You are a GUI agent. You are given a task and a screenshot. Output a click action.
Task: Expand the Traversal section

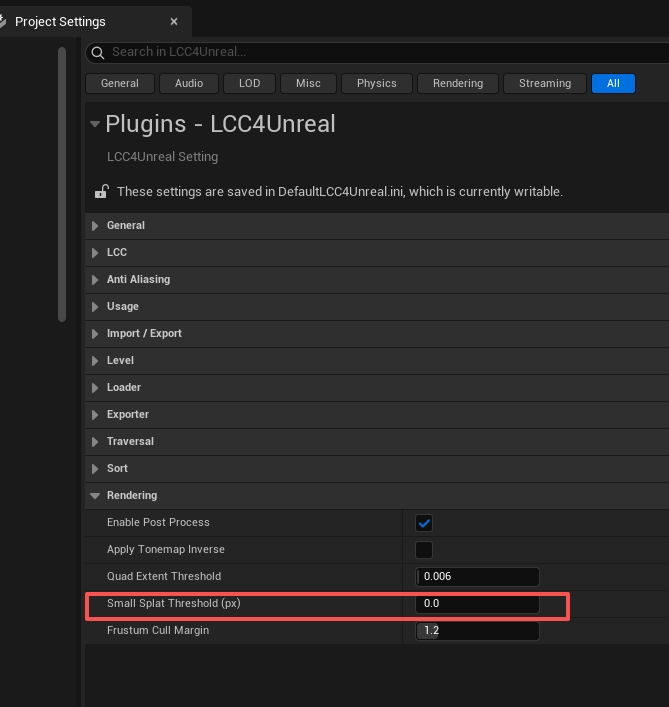[x=95, y=442]
